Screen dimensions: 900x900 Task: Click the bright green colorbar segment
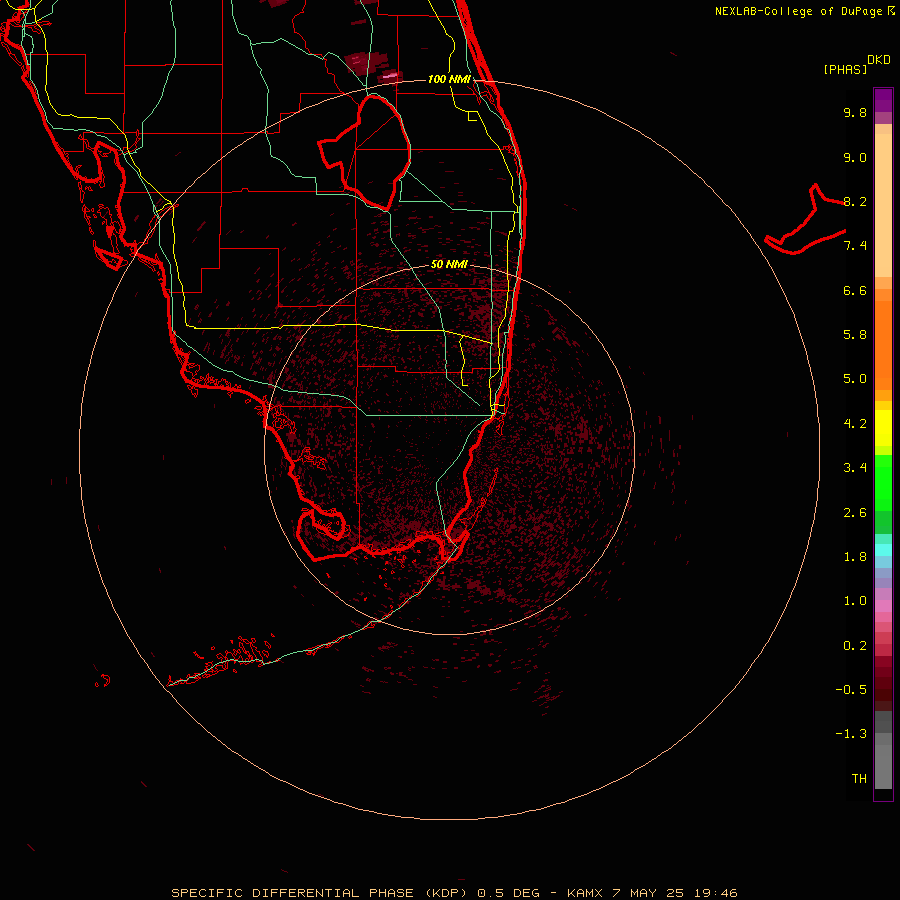tap(883, 482)
